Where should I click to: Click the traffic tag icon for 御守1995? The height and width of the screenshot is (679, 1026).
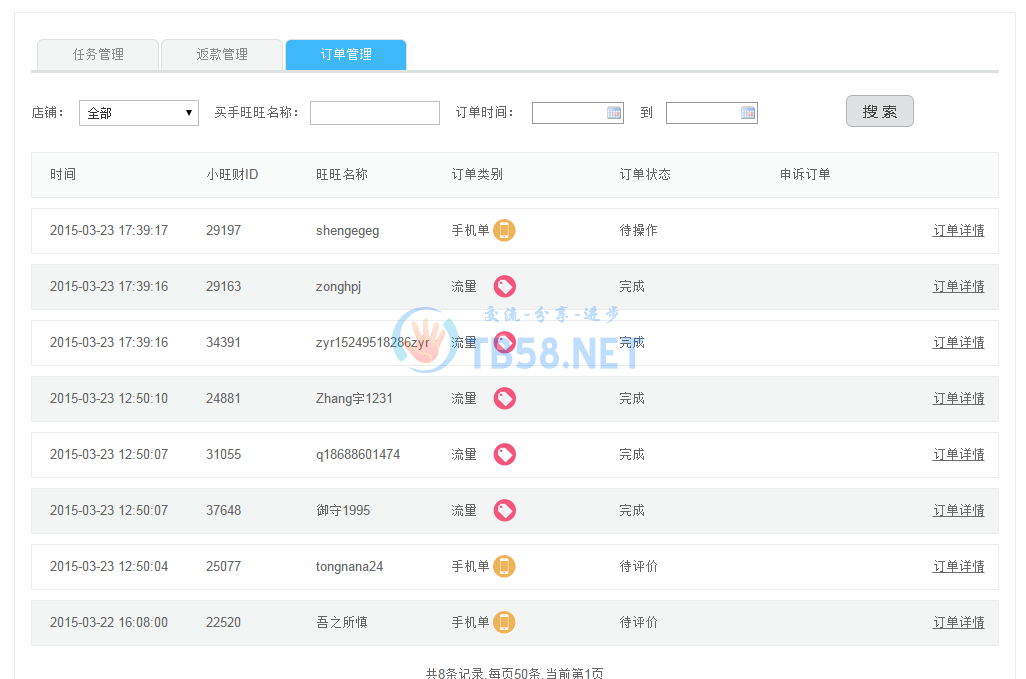click(505, 511)
